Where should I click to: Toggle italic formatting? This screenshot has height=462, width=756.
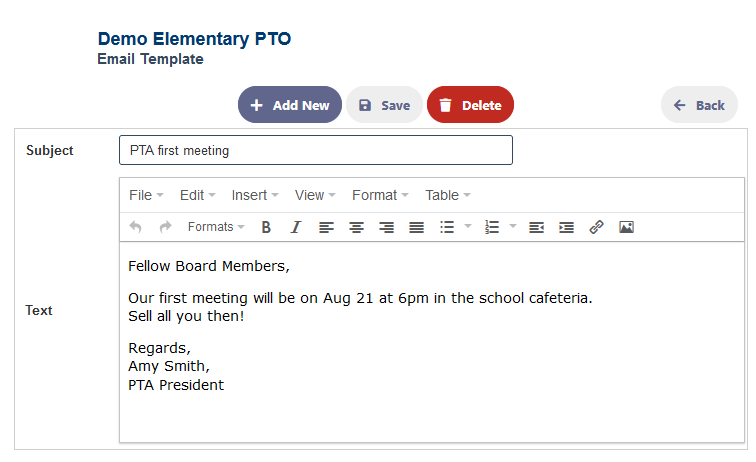tap(296, 227)
